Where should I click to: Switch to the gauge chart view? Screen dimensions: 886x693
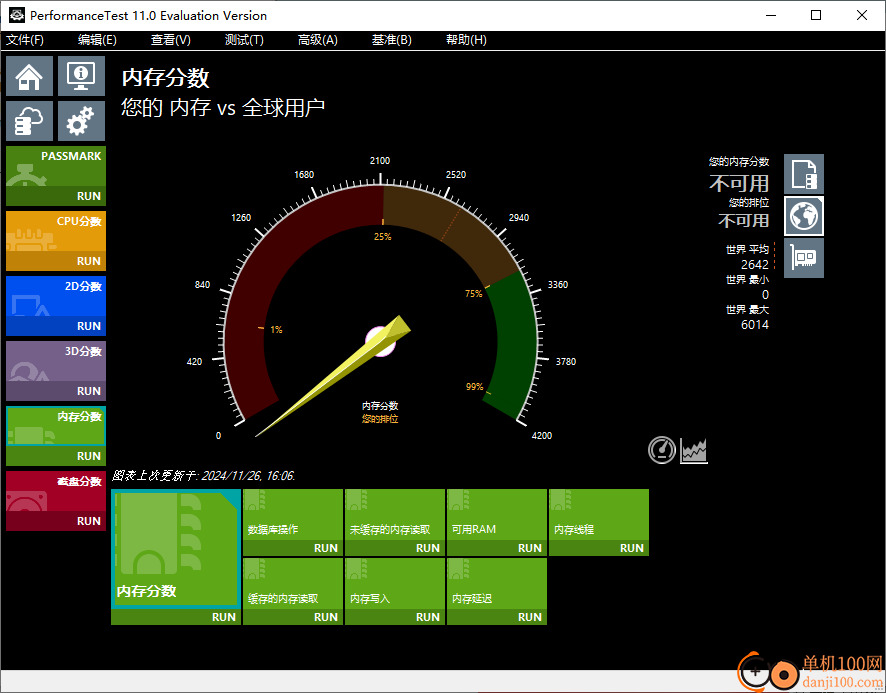(x=662, y=450)
